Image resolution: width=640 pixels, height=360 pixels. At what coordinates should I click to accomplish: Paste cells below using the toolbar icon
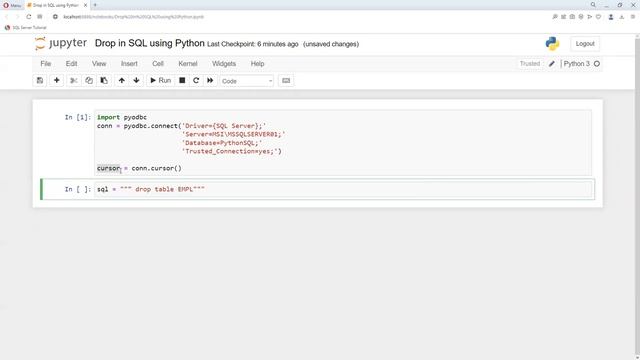tap(104, 80)
